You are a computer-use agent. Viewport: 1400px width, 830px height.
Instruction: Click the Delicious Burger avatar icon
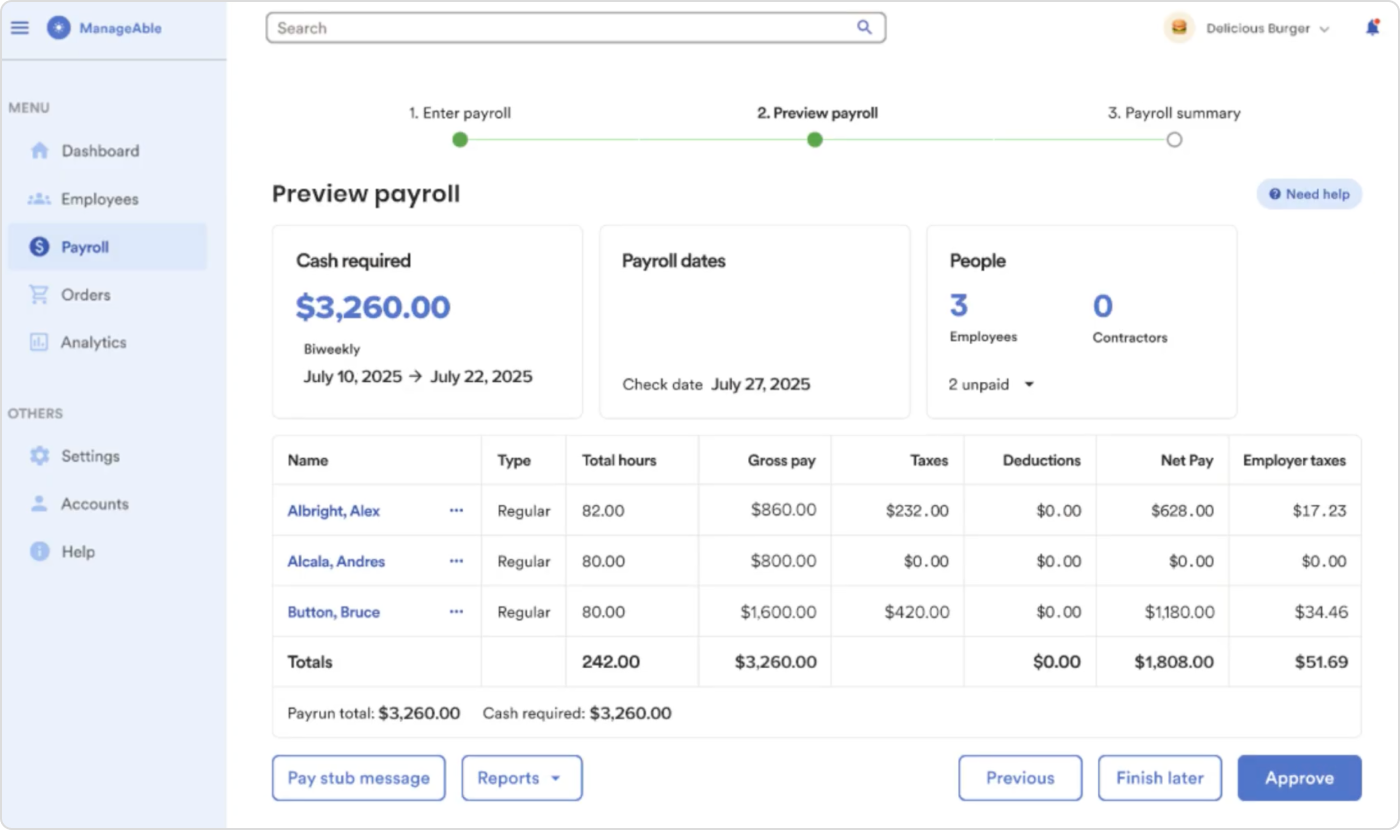(x=1180, y=28)
